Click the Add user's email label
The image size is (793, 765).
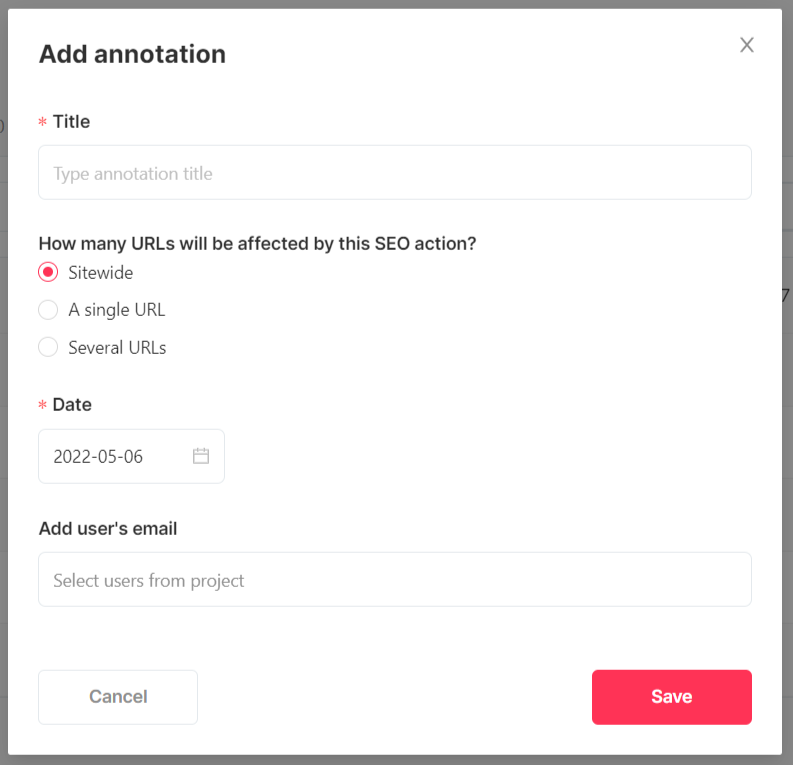tap(108, 529)
